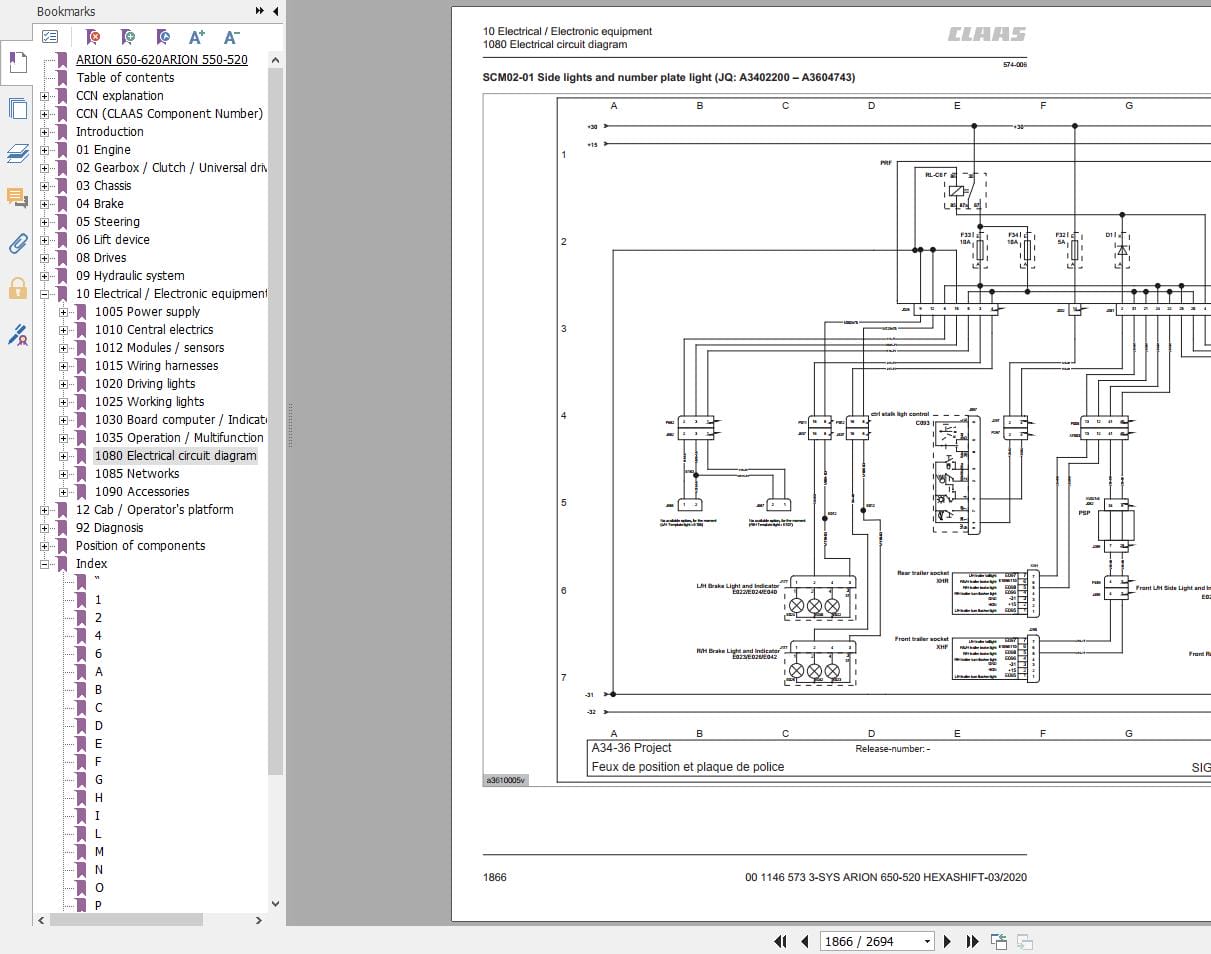
Task: Collapse the Bookmarks panel with left arrow
Action: point(275,11)
